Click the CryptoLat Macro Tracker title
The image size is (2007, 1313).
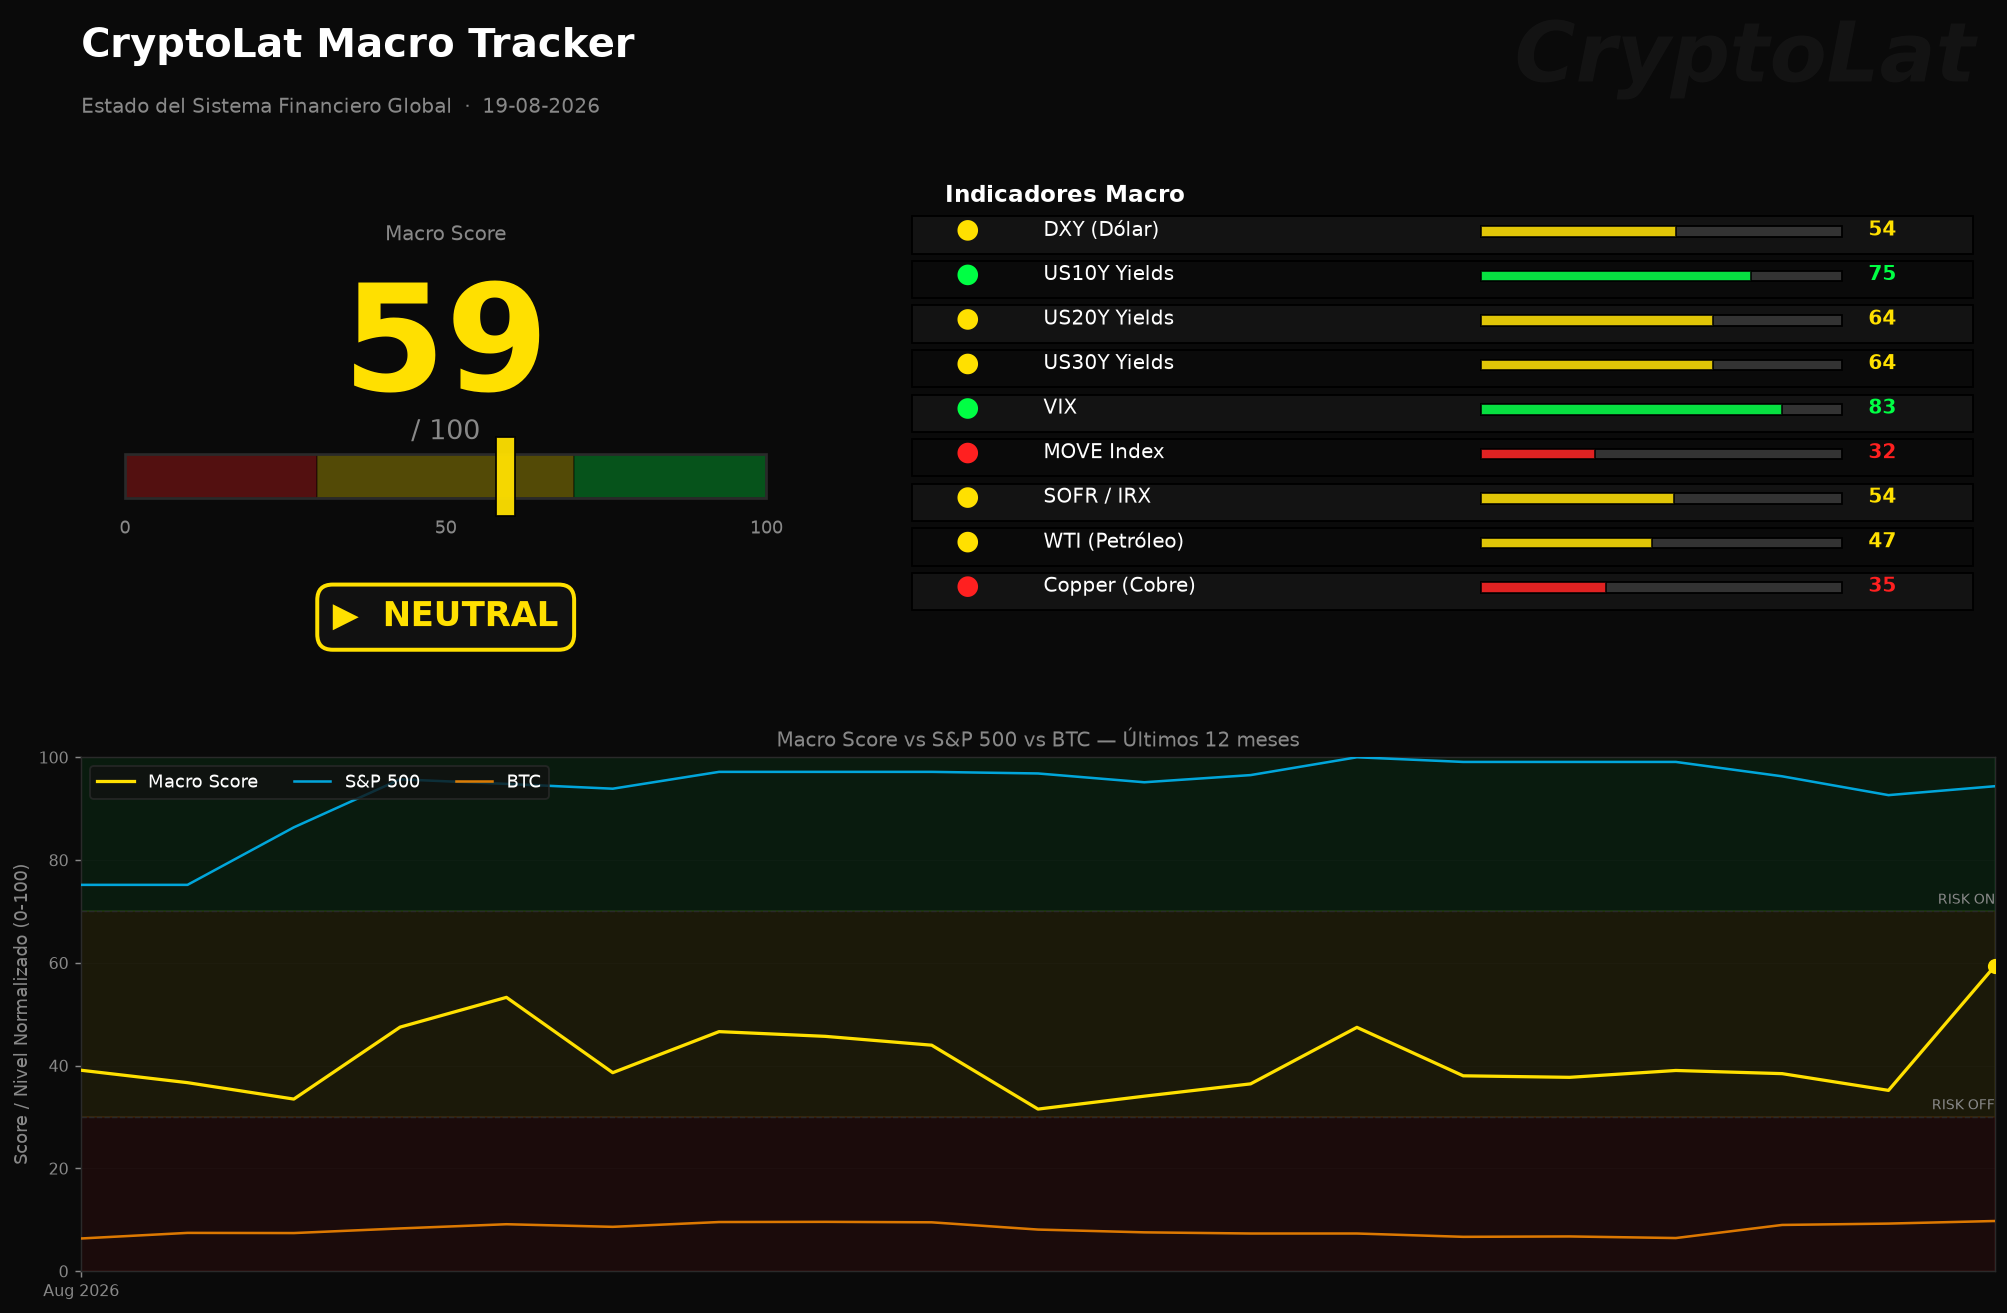click(x=357, y=45)
